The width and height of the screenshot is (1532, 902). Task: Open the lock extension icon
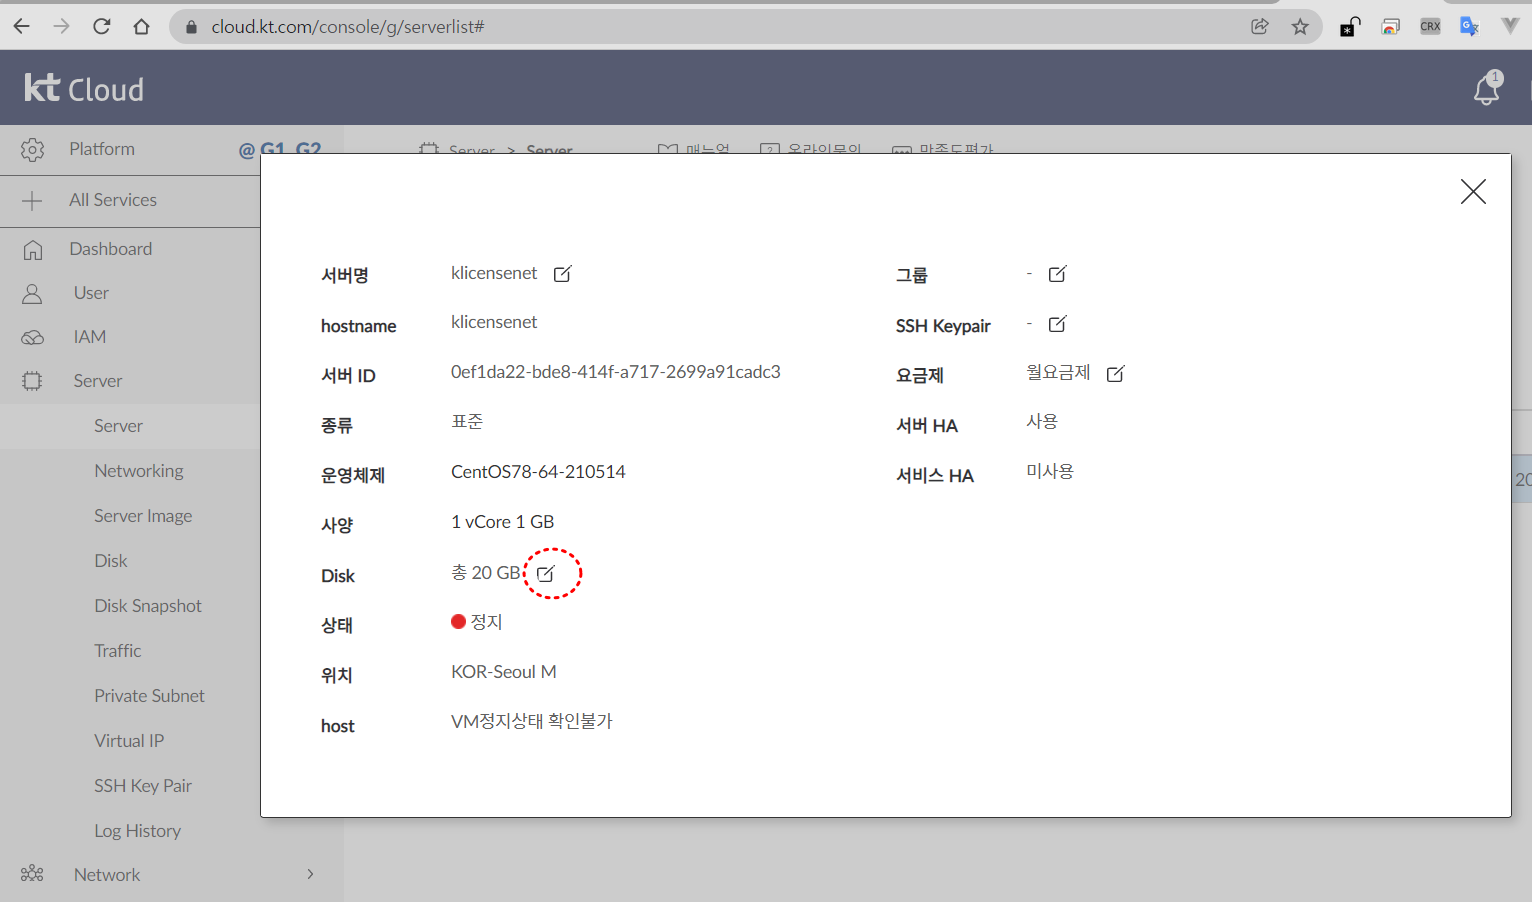pos(1350,26)
